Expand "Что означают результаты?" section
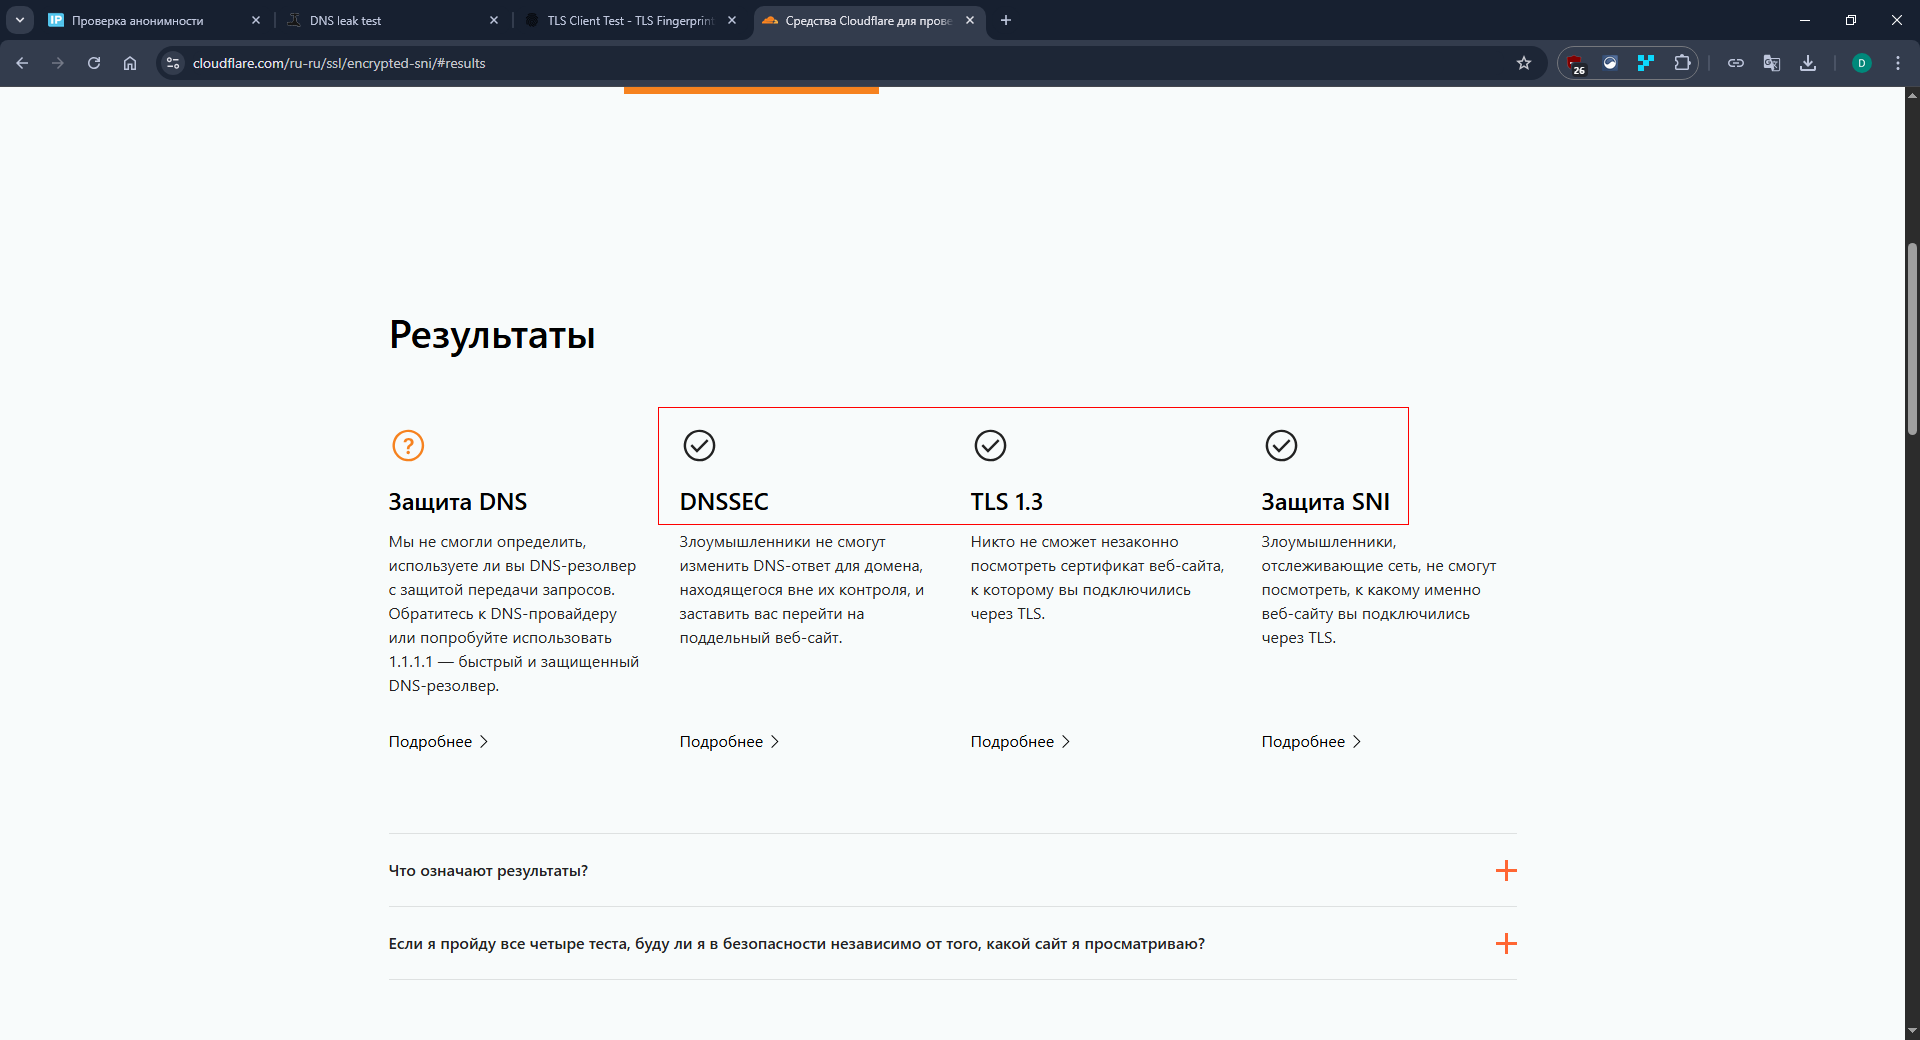 (1505, 870)
